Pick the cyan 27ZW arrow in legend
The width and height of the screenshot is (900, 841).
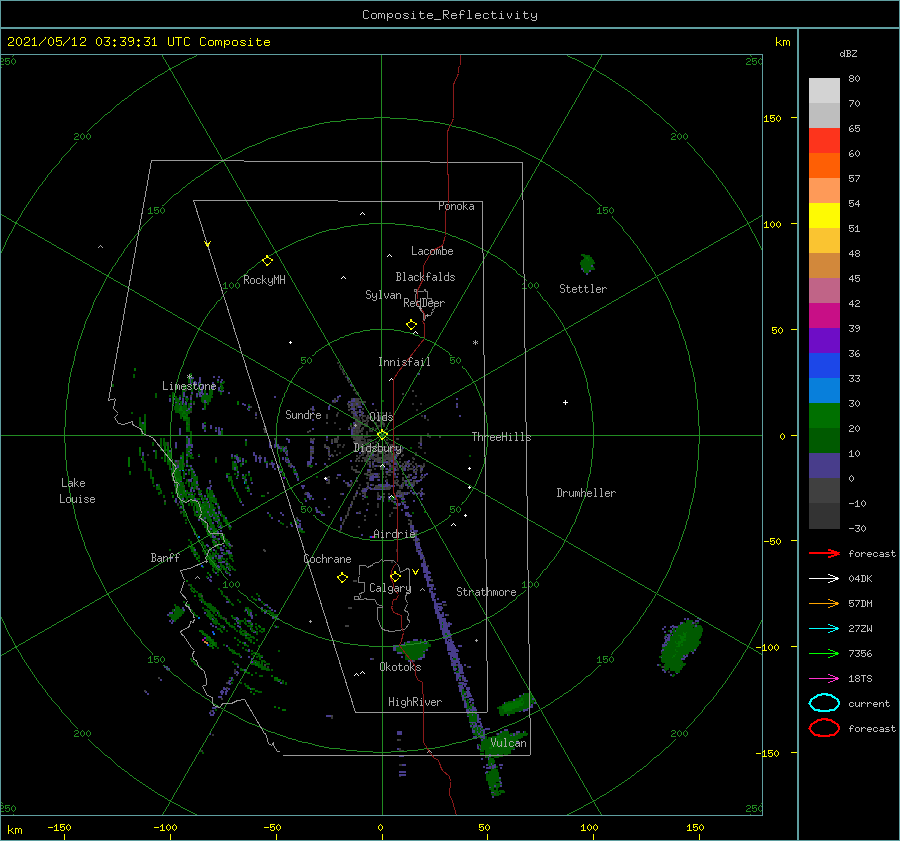(x=824, y=629)
